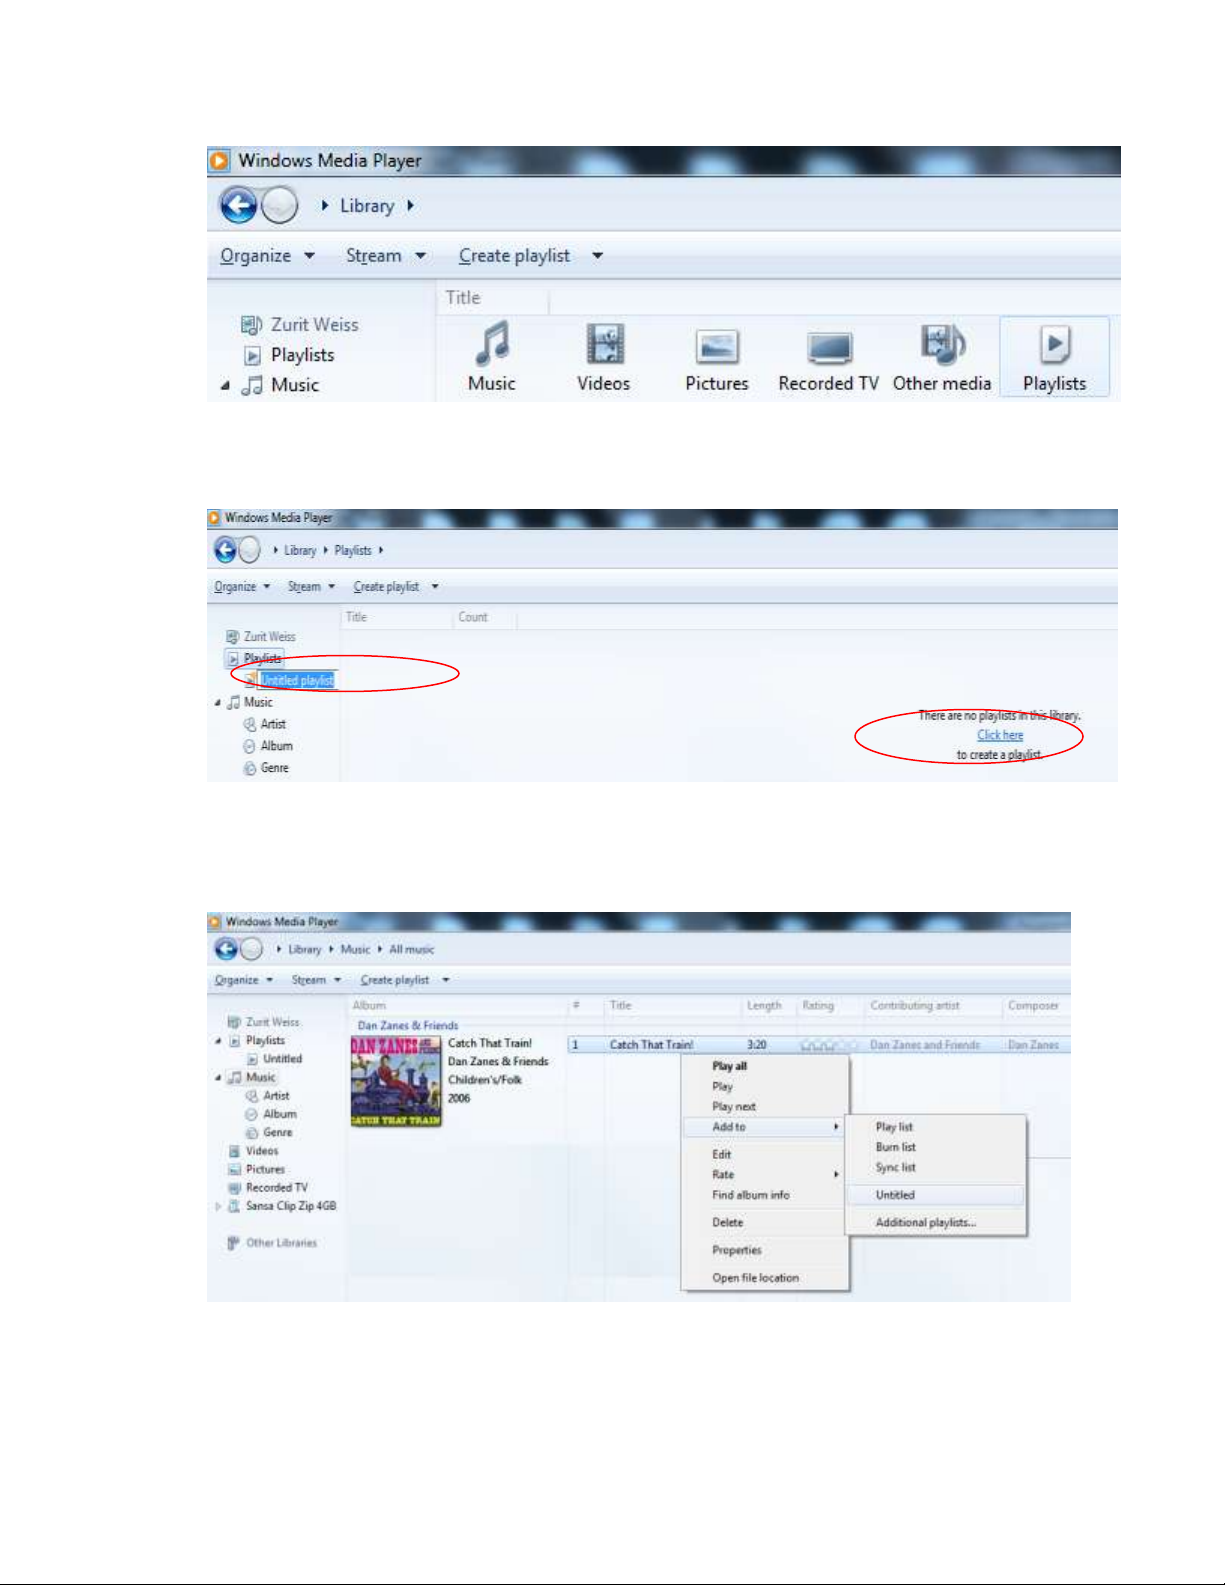Open the Organize menu in top window
The image size is (1225, 1585).
[x=267, y=256]
